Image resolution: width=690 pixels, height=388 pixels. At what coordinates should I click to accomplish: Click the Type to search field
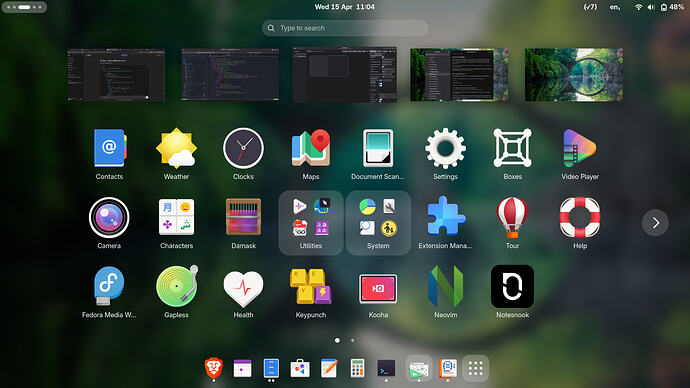pos(345,28)
